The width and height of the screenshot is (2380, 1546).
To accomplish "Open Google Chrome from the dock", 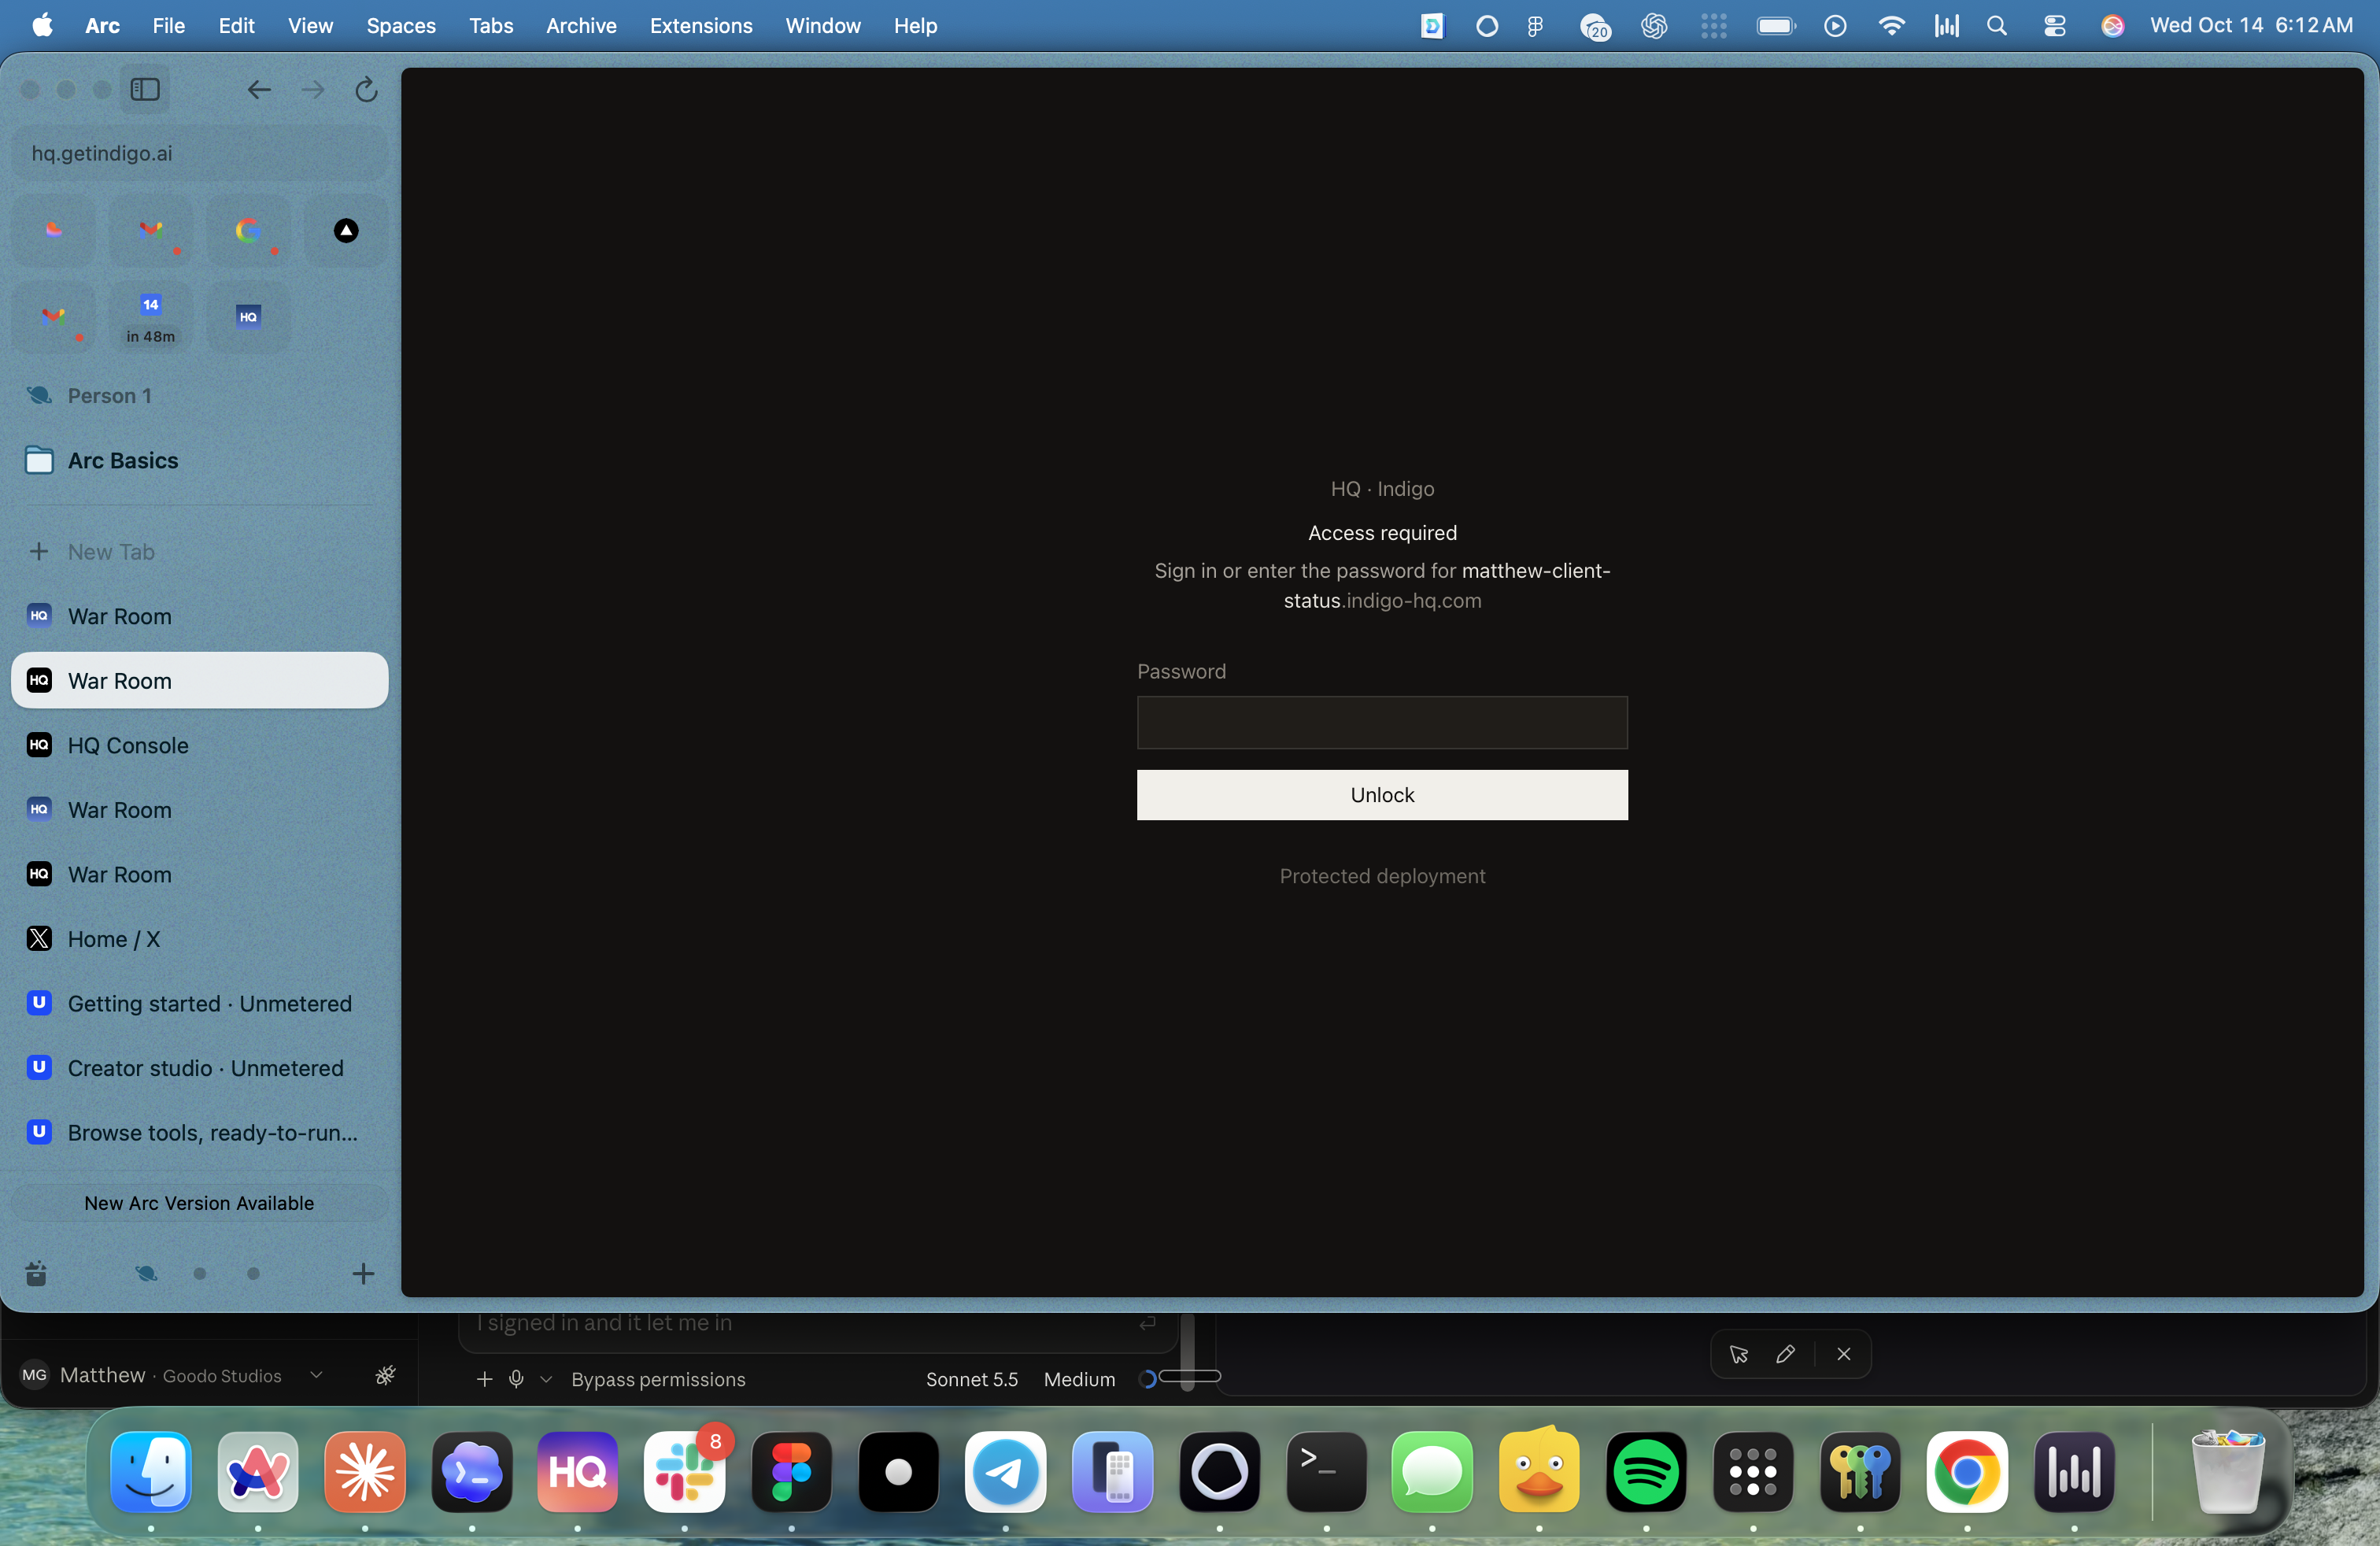I will tap(1967, 1472).
